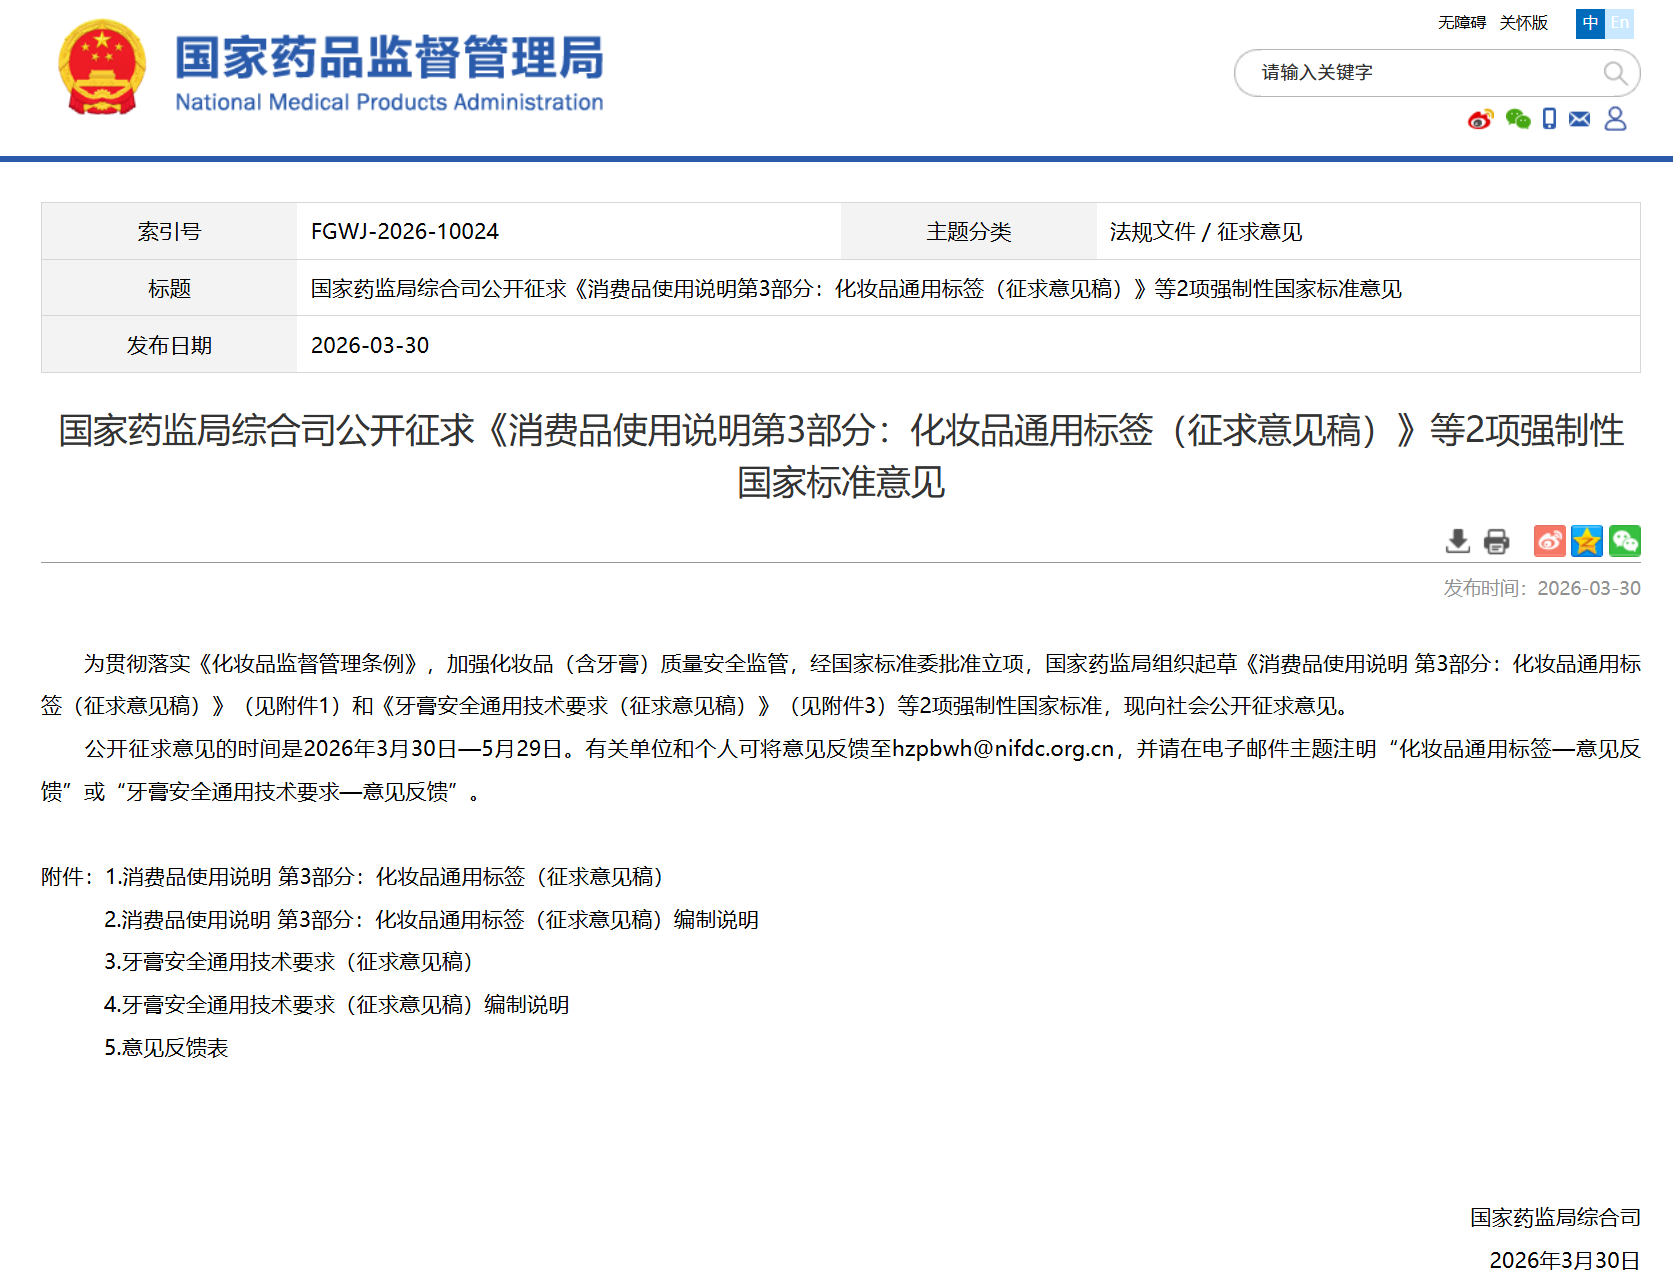Open attachment 4 牙膏安全通用技术要求 编制说明
This screenshot has width=1673, height=1278.
tap(337, 1005)
